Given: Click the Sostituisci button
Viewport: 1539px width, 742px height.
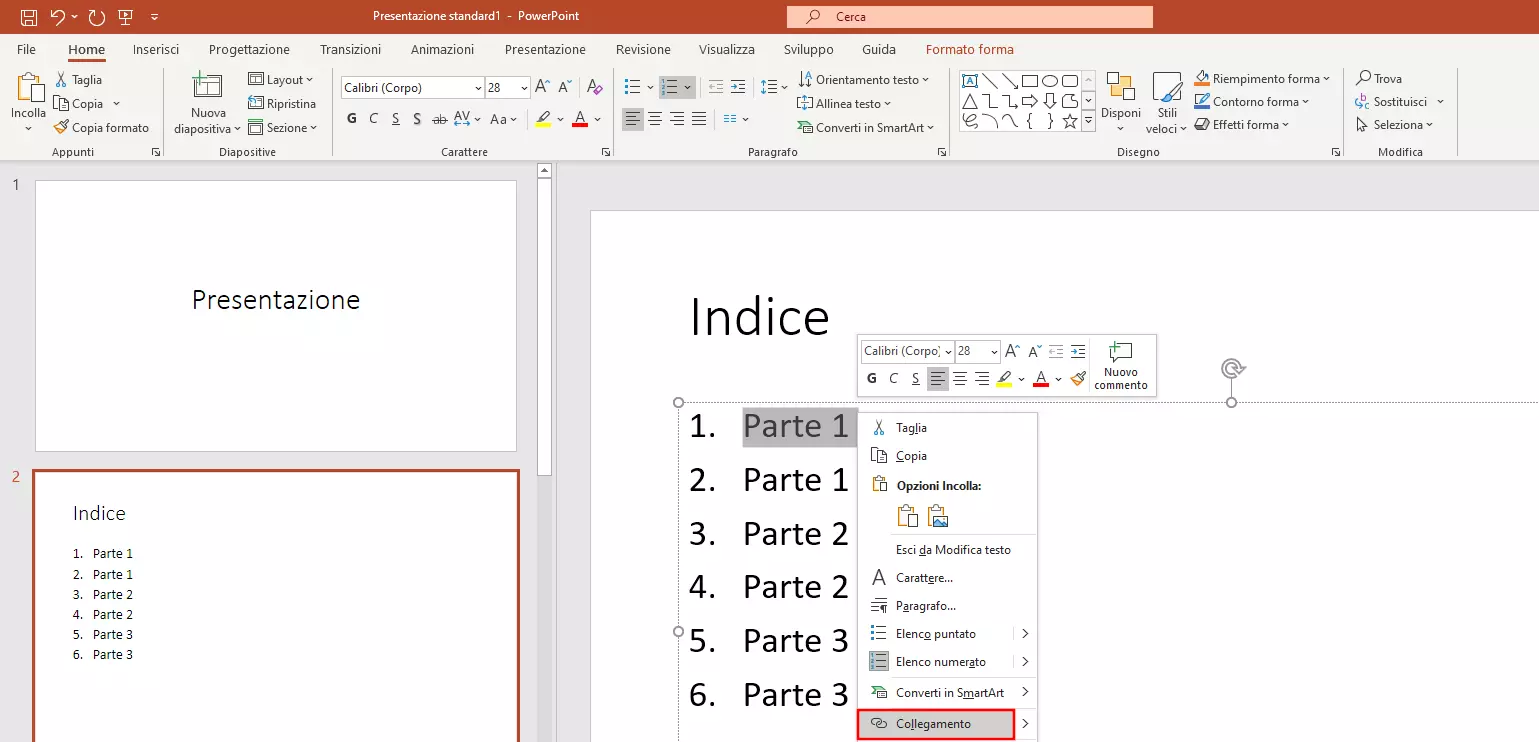Looking at the screenshot, I should (1399, 101).
